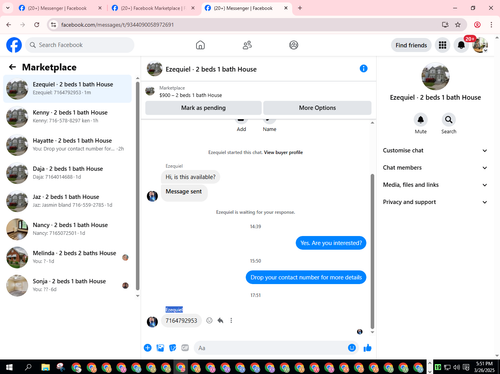
Task: Bookmark this page with star icon
Action: tap(458, 25)
